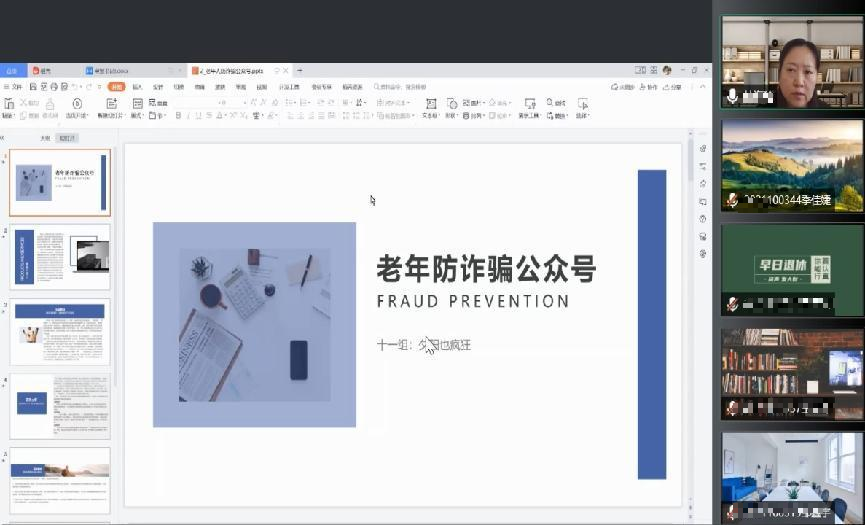Click the Find (查找) icon
The image size is (865, 525).
tap(556, 103)
